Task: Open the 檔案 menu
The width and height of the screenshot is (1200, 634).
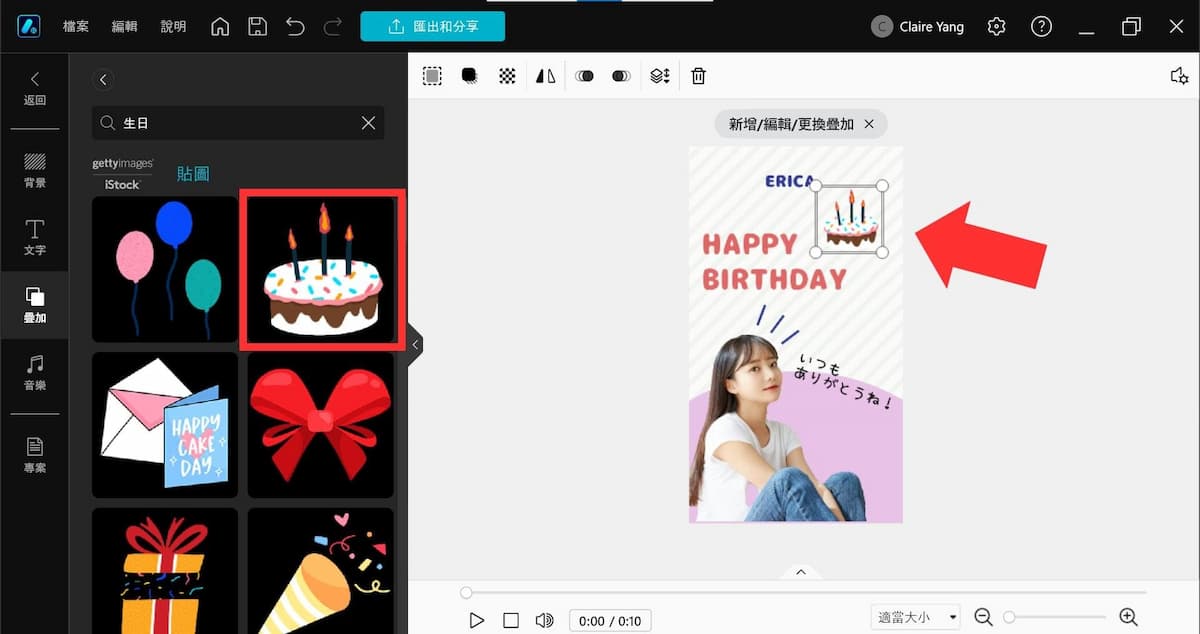Action: (x=76, y=27)
